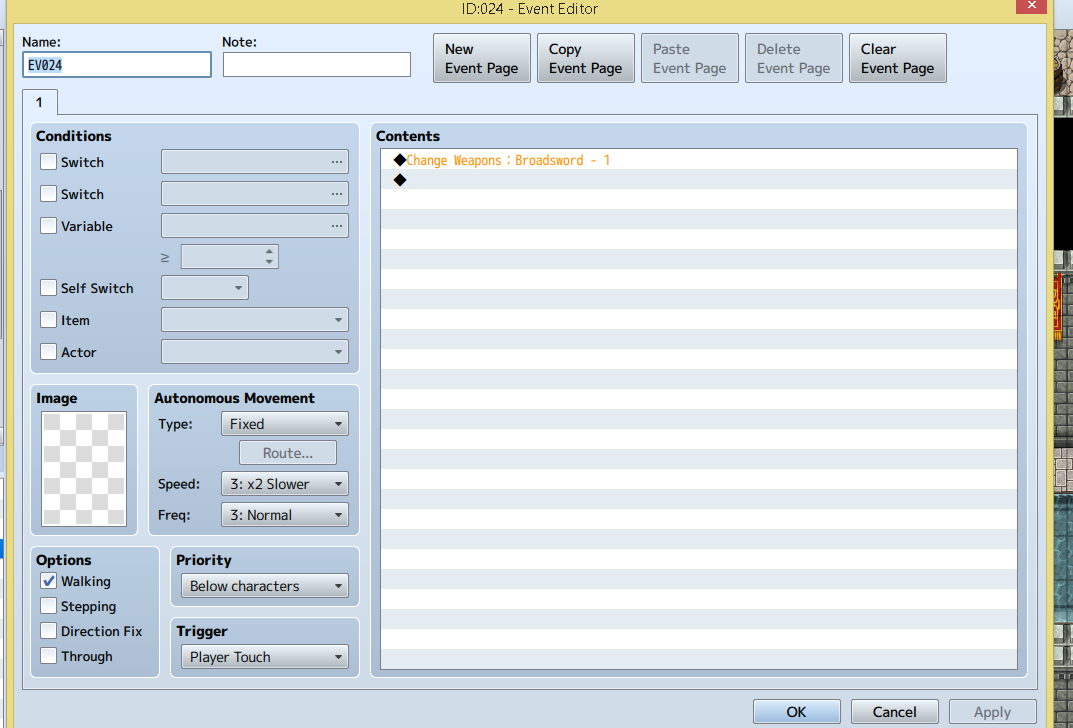Confirm with the OK button
The width and height of the screenshot is (1073, 728).
797,712
